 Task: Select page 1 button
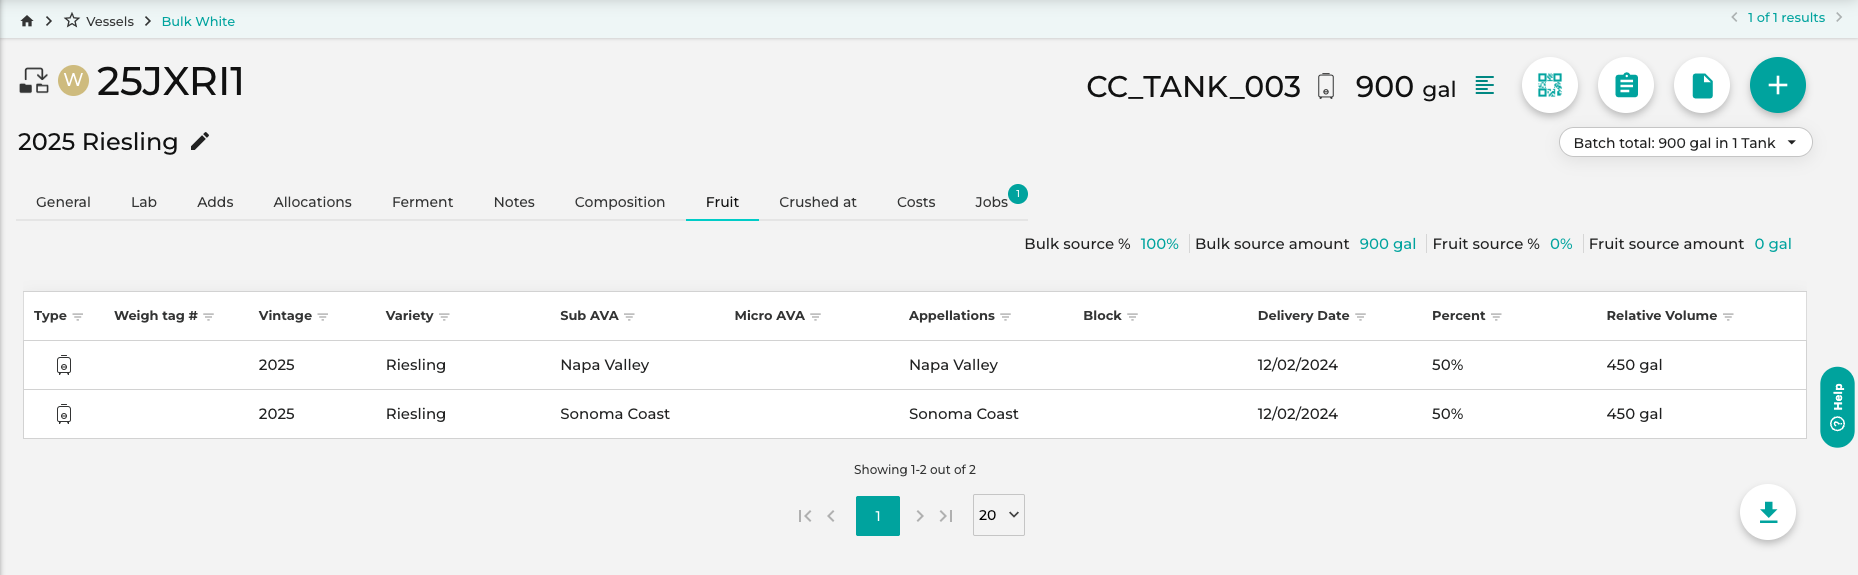(878, 516)
